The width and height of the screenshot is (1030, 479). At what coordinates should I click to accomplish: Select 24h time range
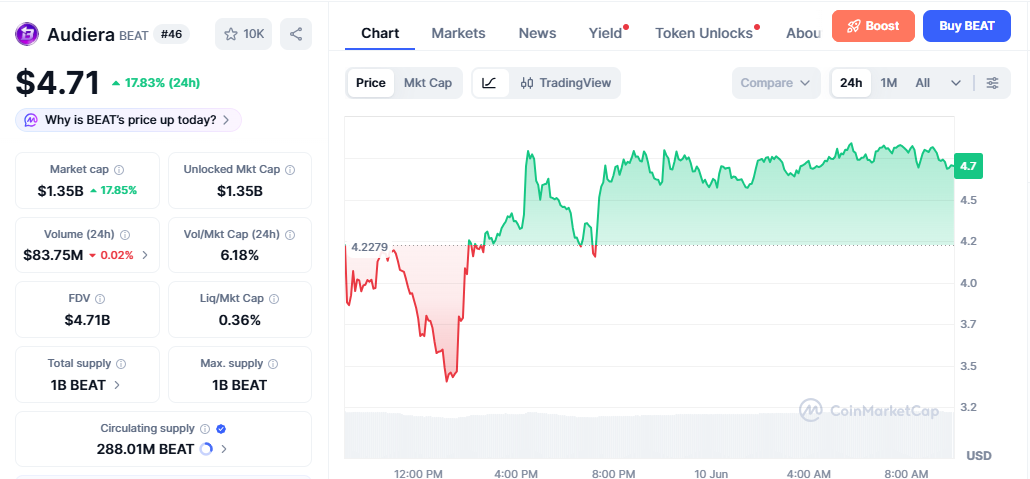[851, 83]
